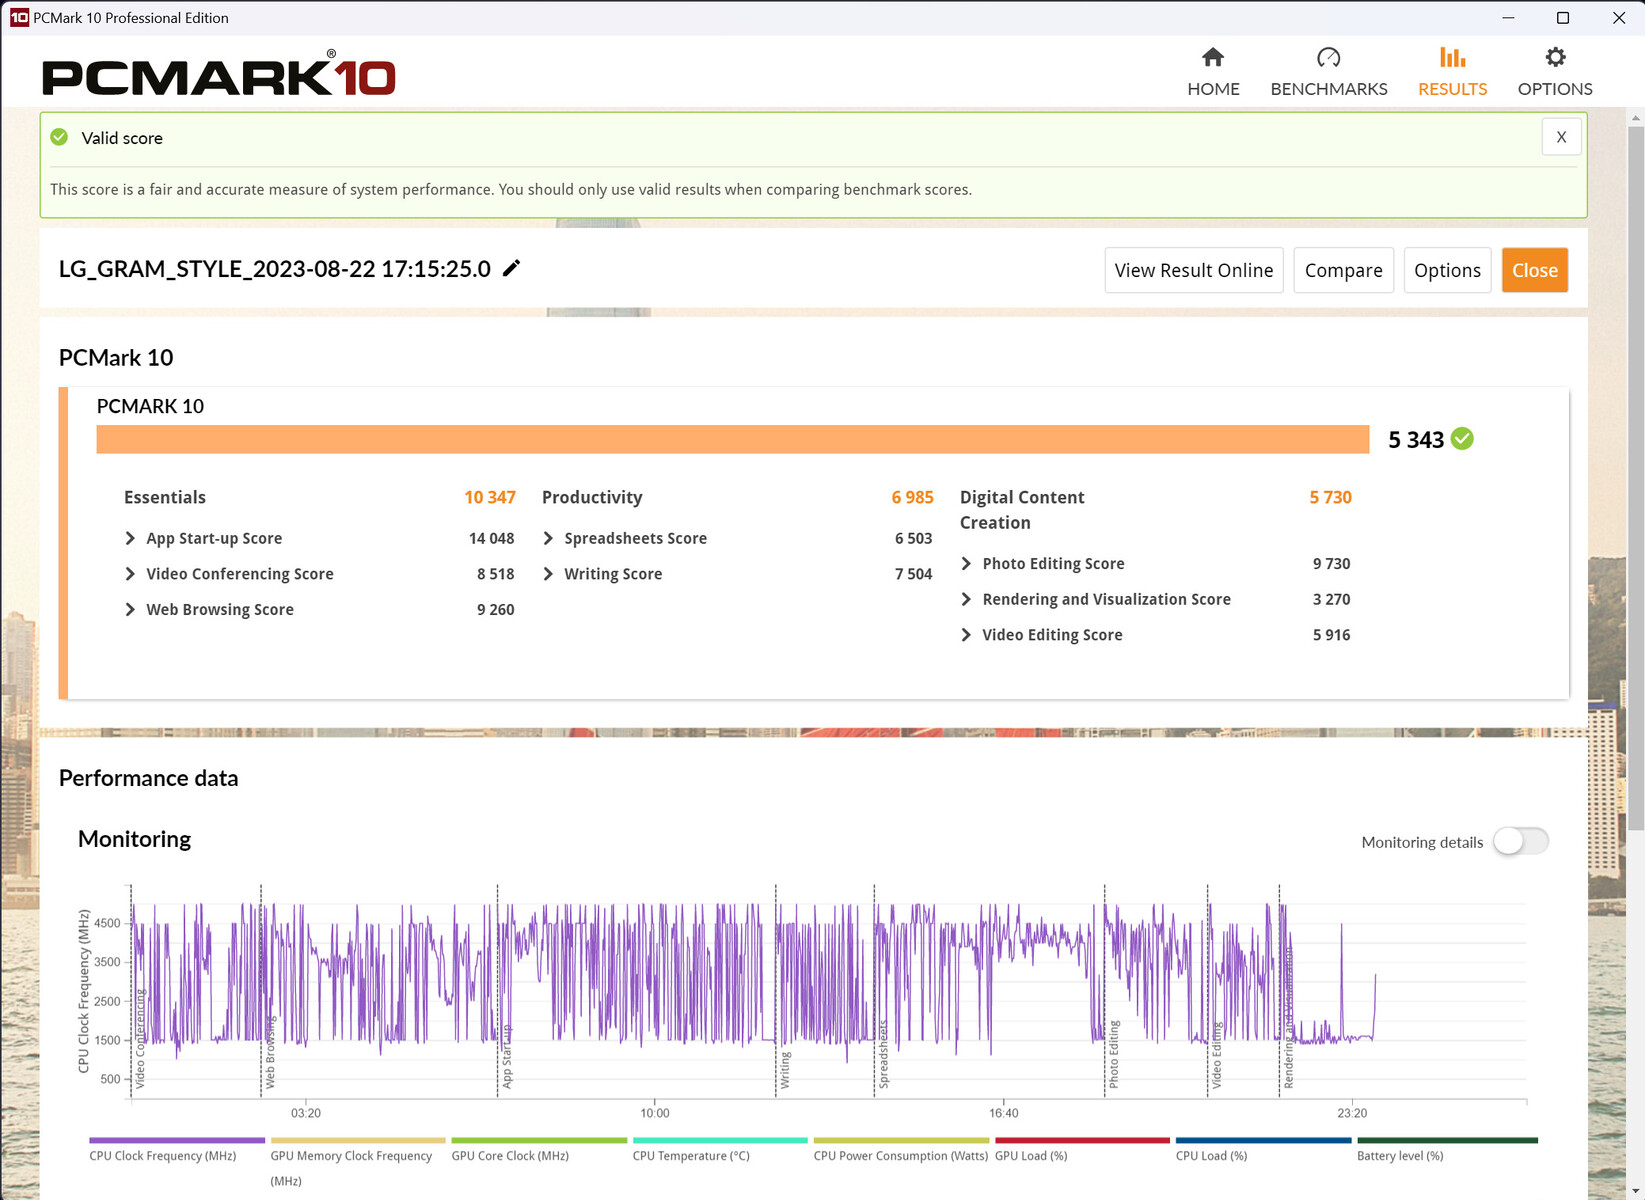Click the GPU Load red legend swatch

(1082, 1140)
